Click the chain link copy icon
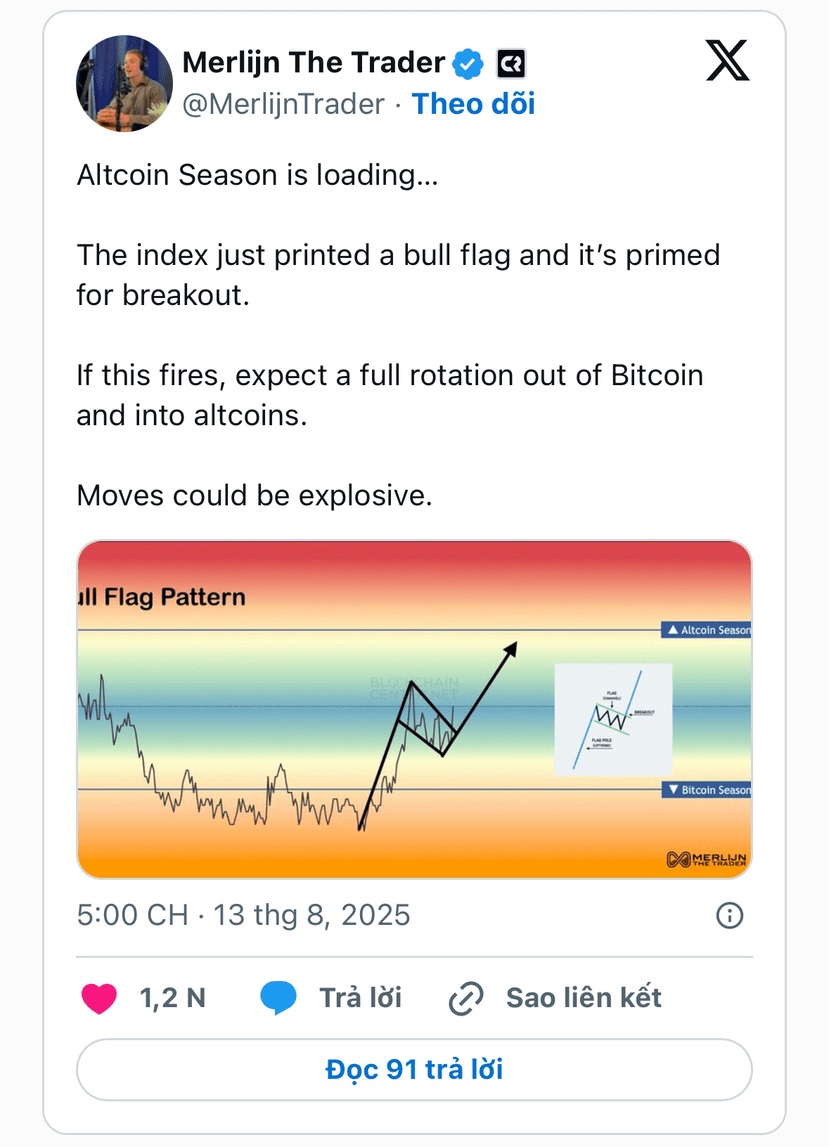This screenshot has width=829, height=1147. 466,999
